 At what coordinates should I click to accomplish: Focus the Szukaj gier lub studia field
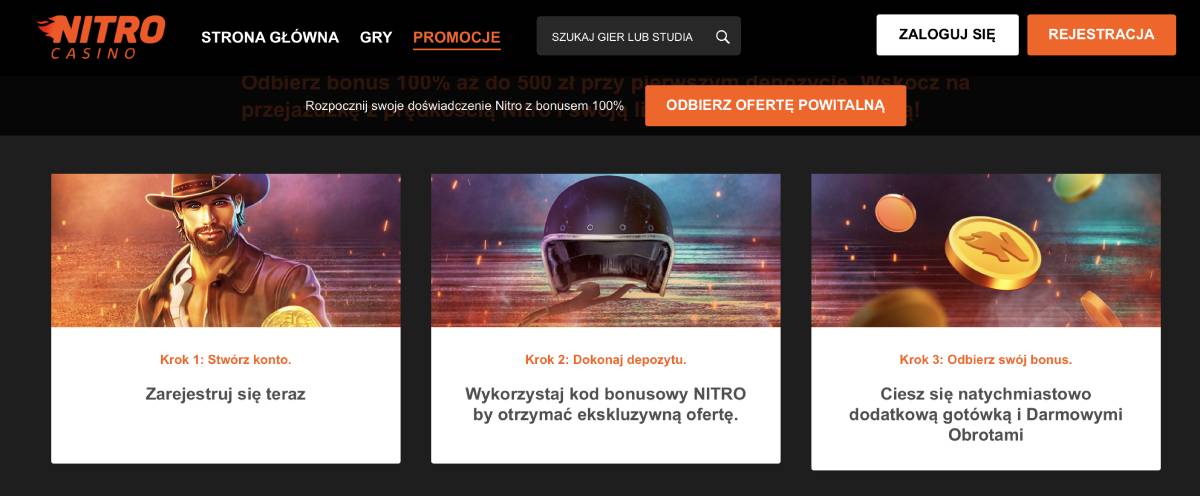point(639,36)
